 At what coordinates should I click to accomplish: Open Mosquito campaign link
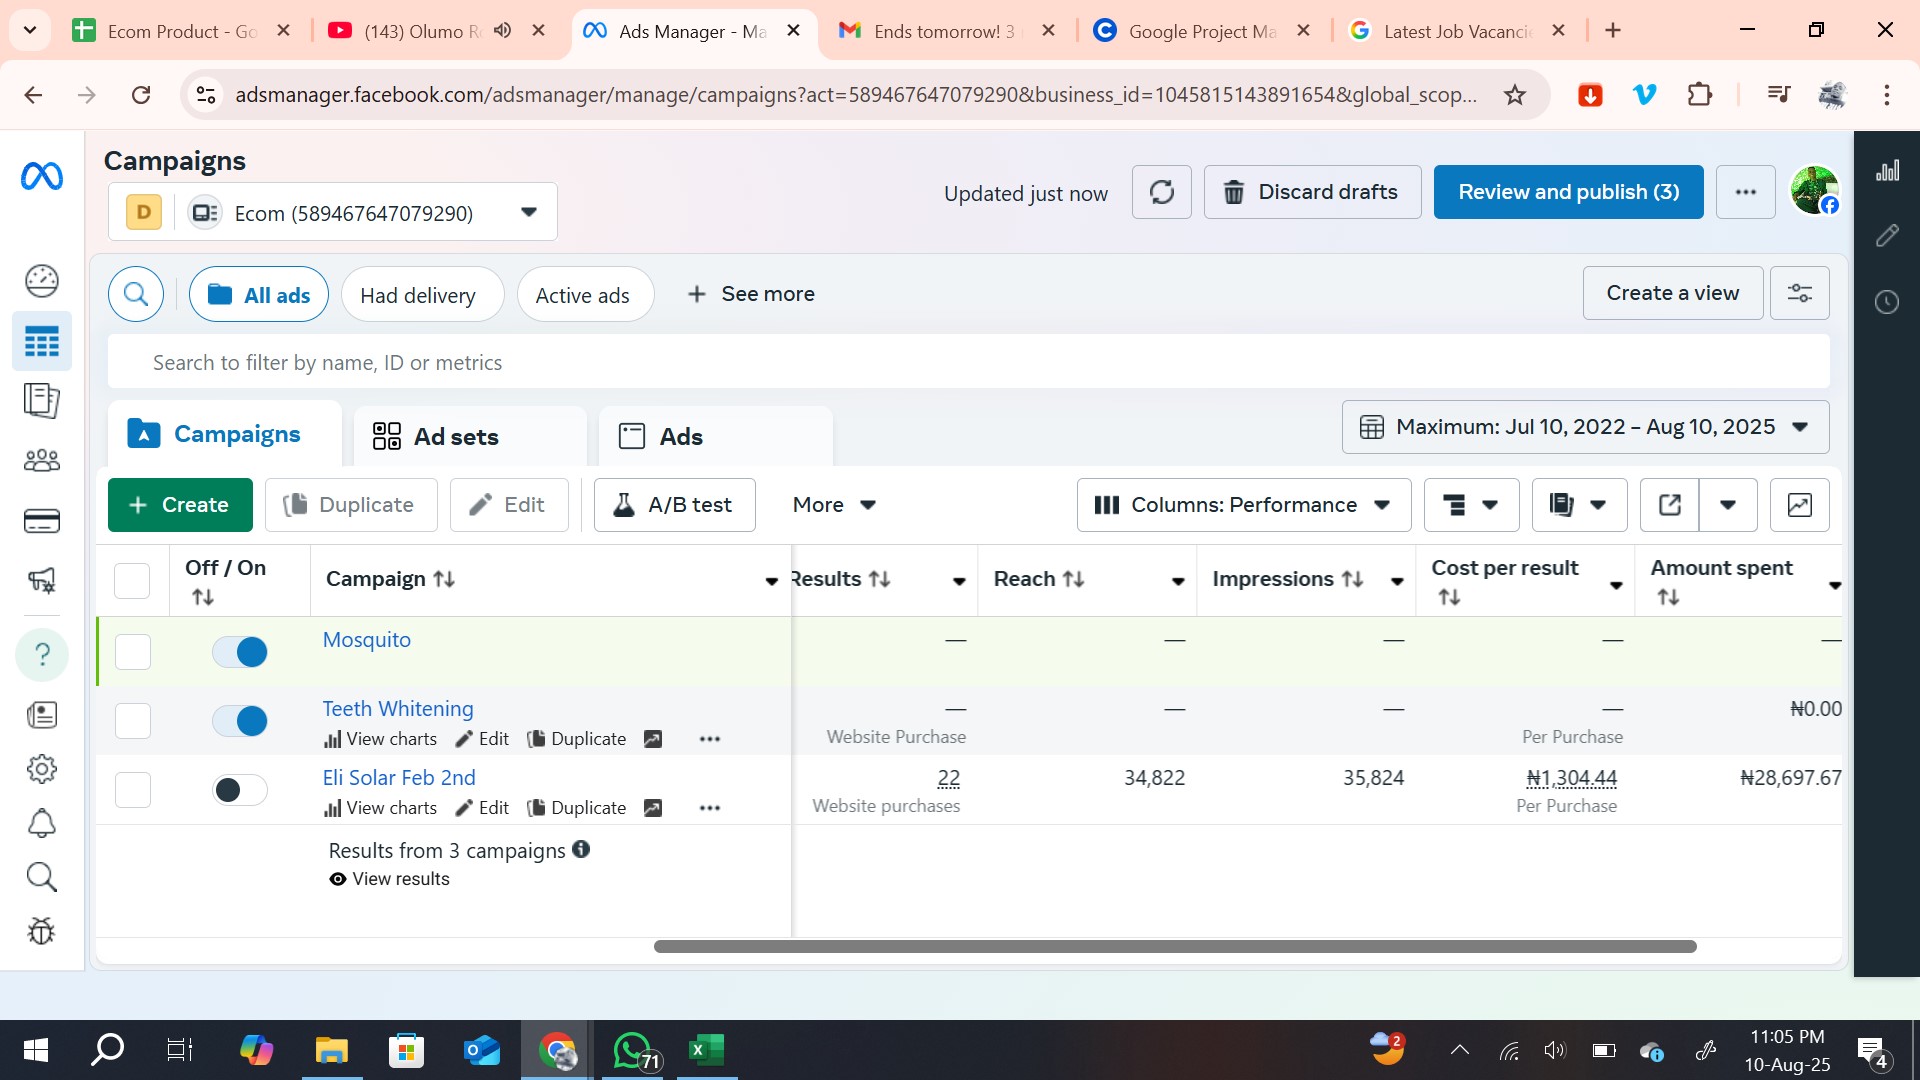point(366,640)
